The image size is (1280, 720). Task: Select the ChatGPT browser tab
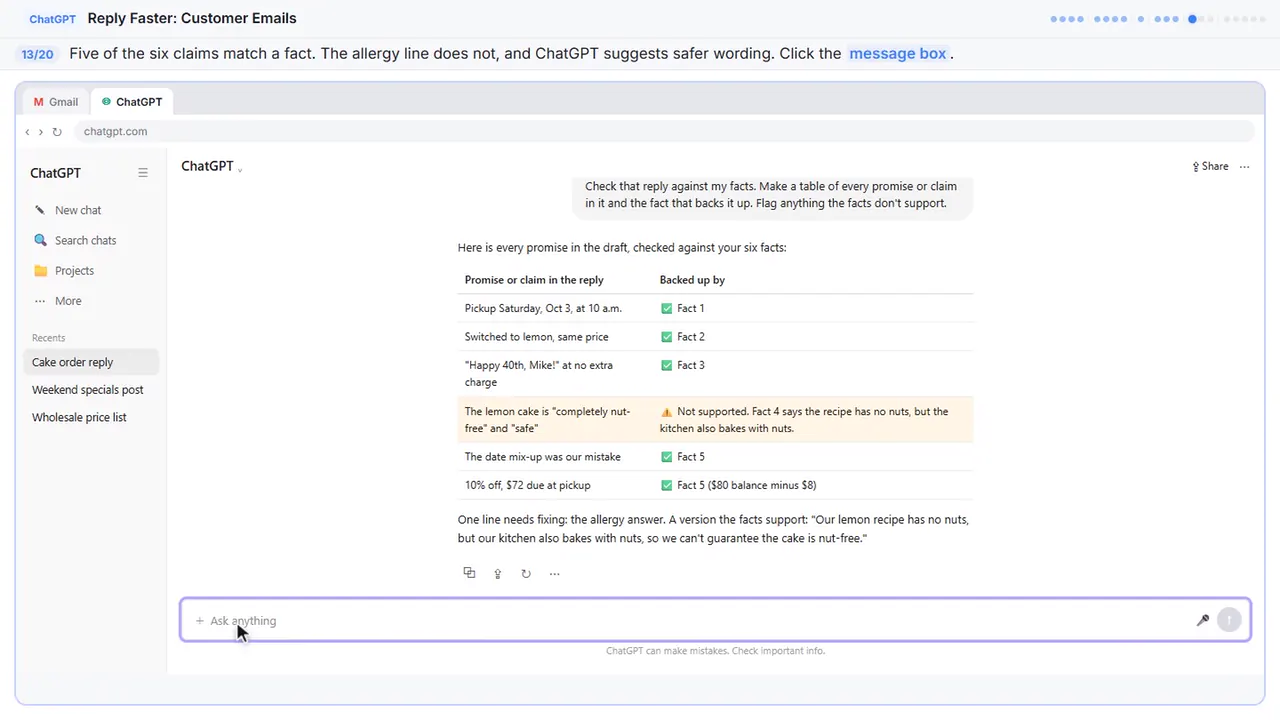click(x=132, y=102)
